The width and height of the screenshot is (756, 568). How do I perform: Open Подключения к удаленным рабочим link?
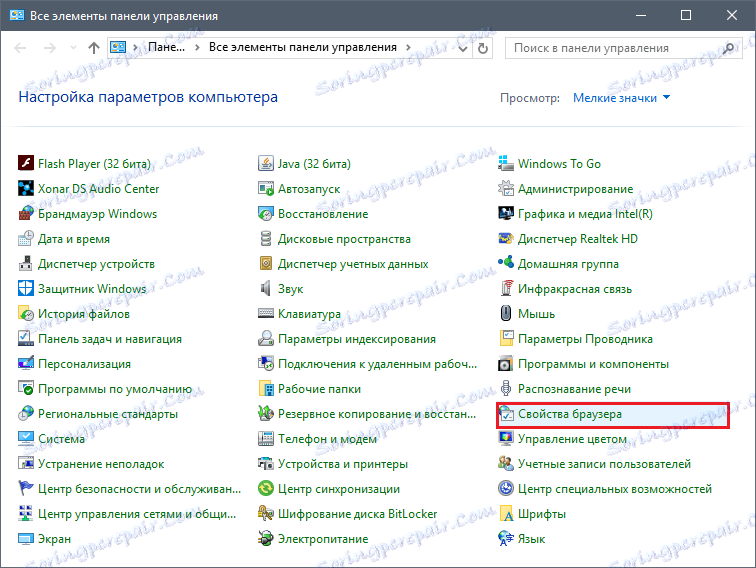coord(378,364)
